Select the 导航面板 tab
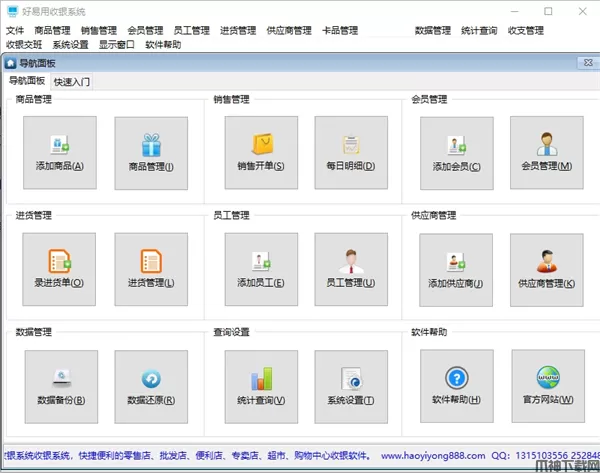600x473 pixels. tap(27, 81)
